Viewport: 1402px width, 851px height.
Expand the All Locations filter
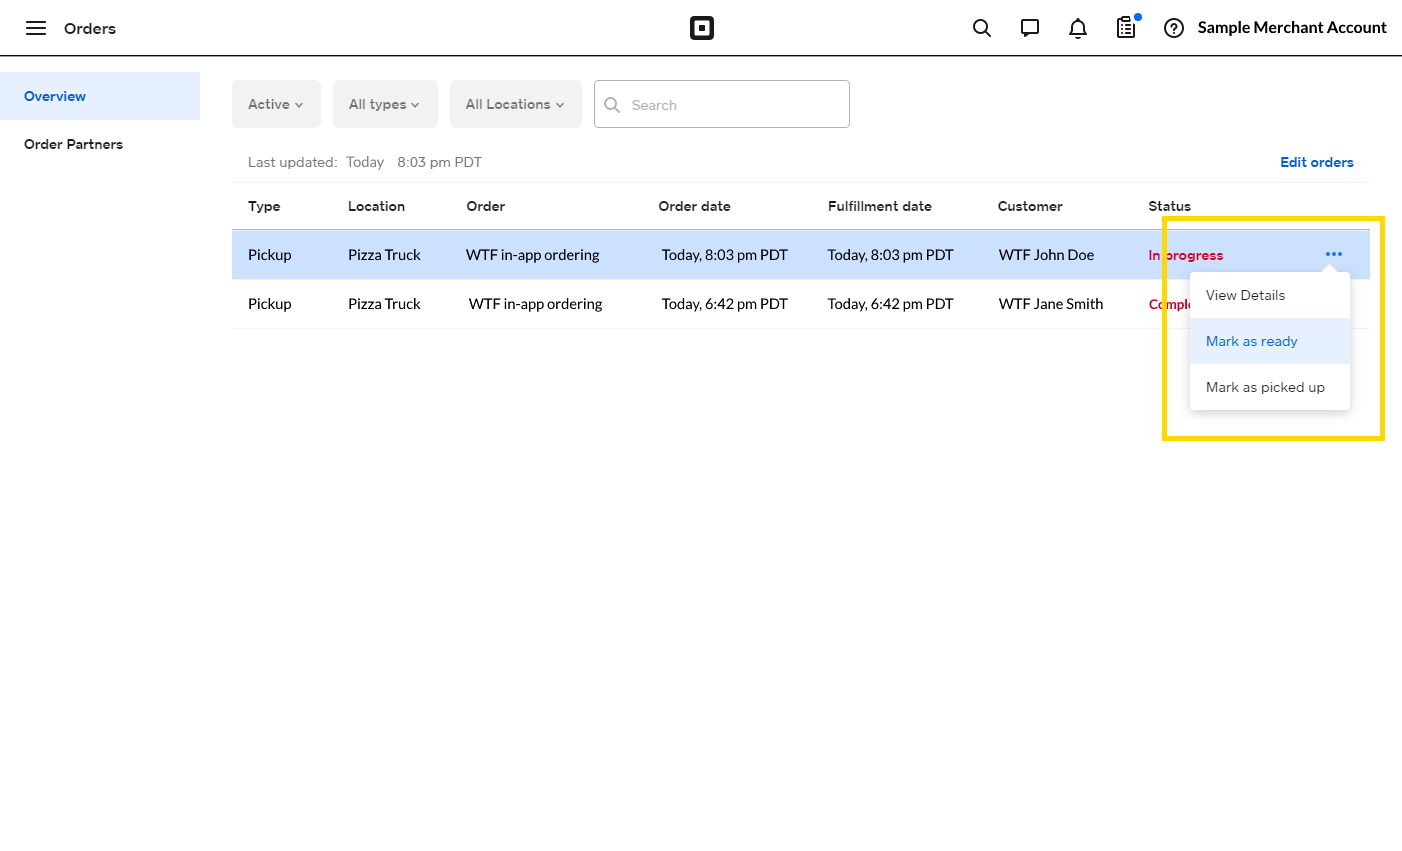[x=516, y=104]
